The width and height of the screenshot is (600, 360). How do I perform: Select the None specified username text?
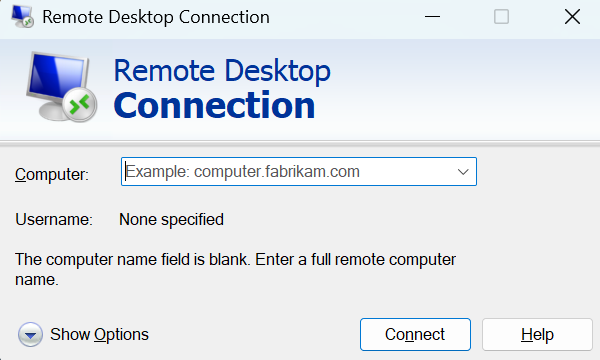tap(171, 220)
